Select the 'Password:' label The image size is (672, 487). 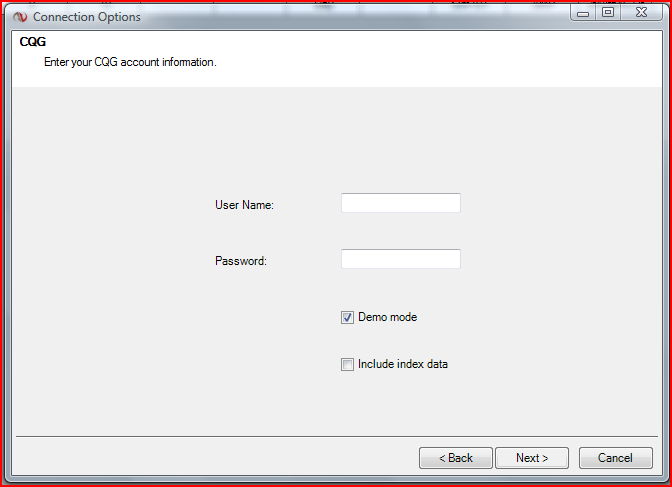[x=241, y=261]
